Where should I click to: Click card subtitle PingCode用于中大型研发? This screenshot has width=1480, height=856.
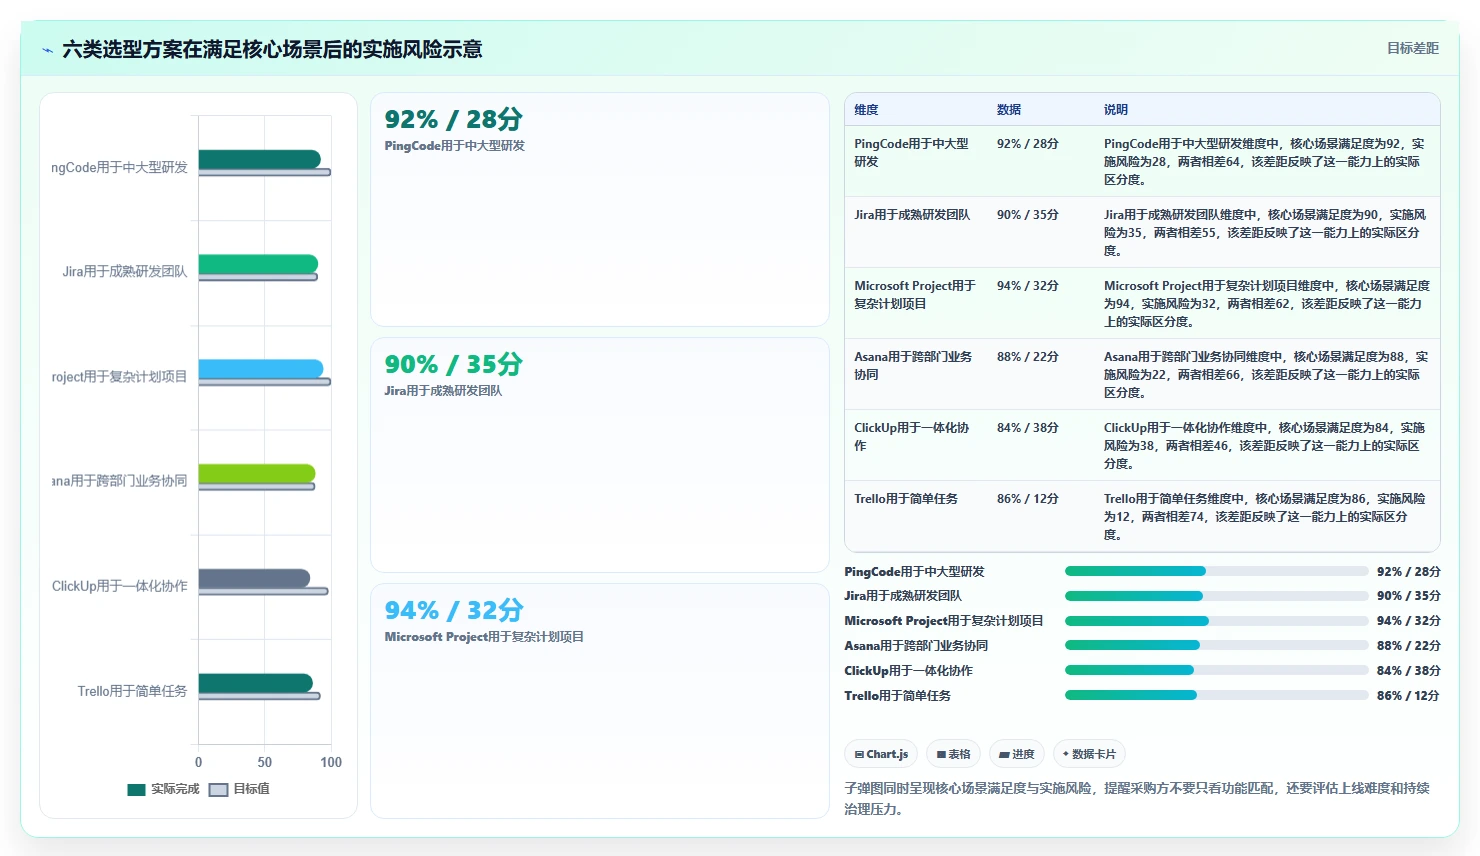(454, 146)
